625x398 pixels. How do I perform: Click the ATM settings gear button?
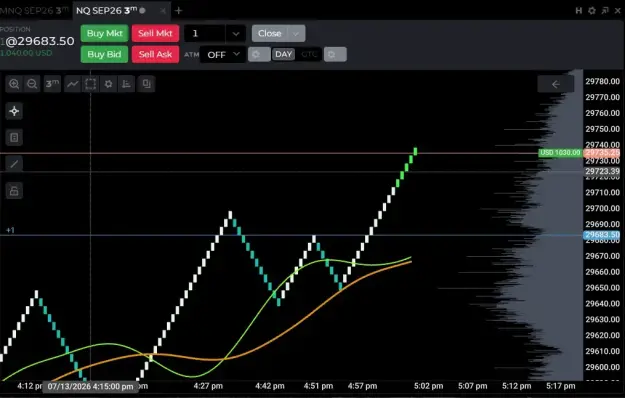pyautogui.click(x=259, y=55)
